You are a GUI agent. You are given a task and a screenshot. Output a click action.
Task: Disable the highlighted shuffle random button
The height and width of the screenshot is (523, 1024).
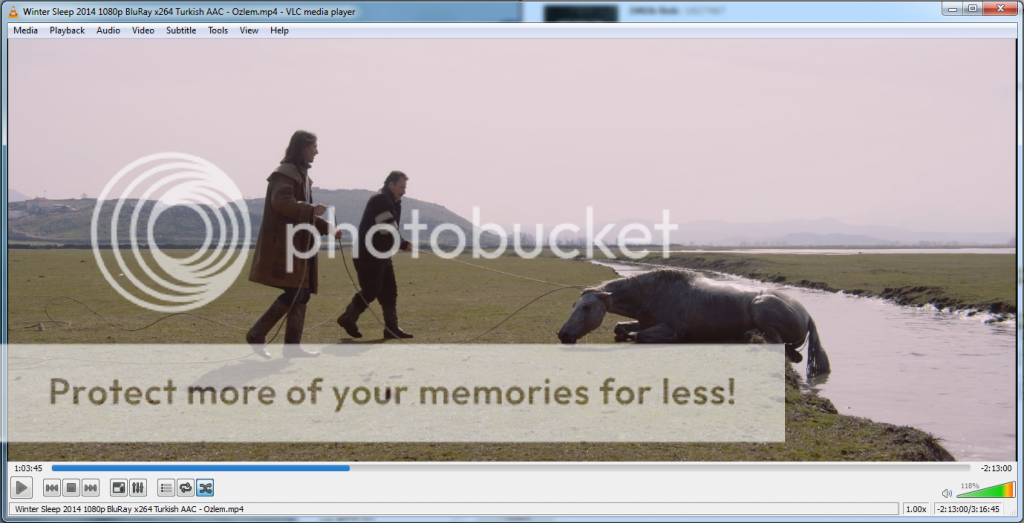(x=204, y=487)
